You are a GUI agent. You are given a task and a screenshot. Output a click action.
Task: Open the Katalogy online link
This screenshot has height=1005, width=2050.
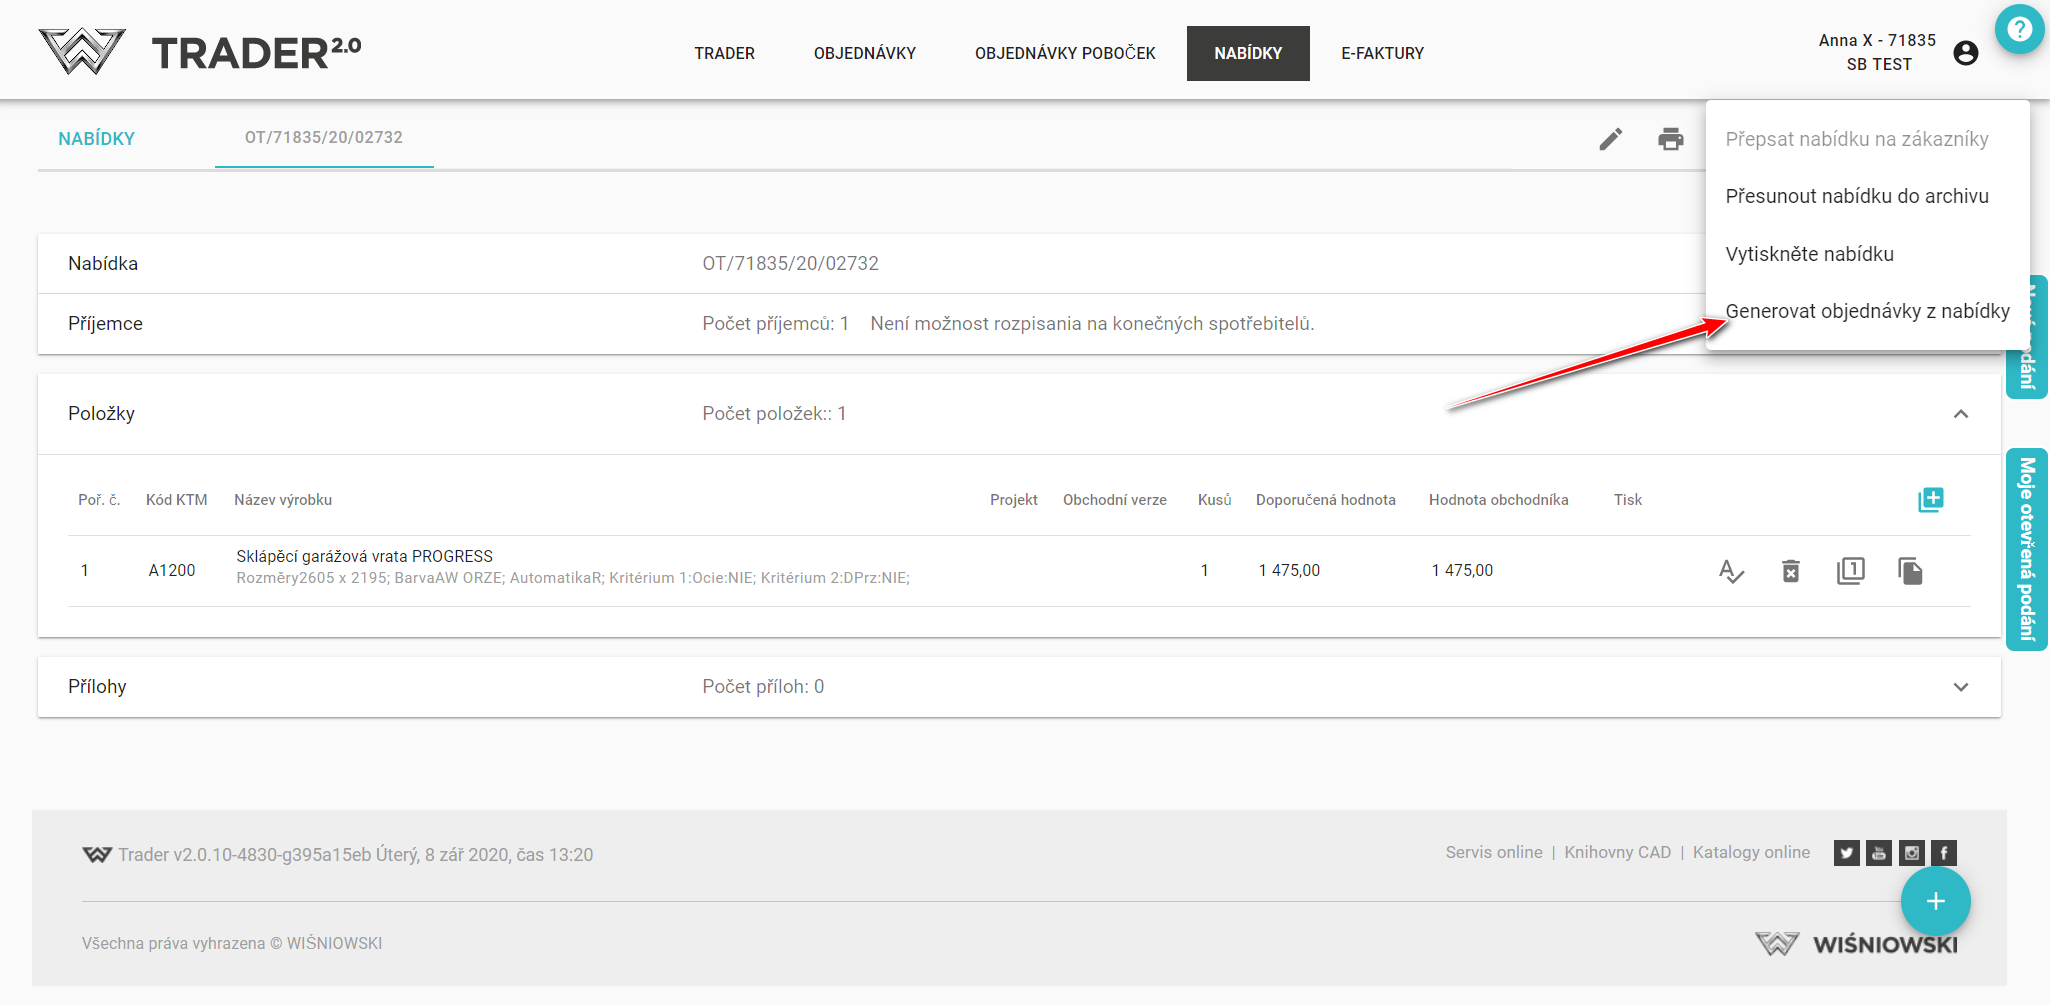point(1750,852)
